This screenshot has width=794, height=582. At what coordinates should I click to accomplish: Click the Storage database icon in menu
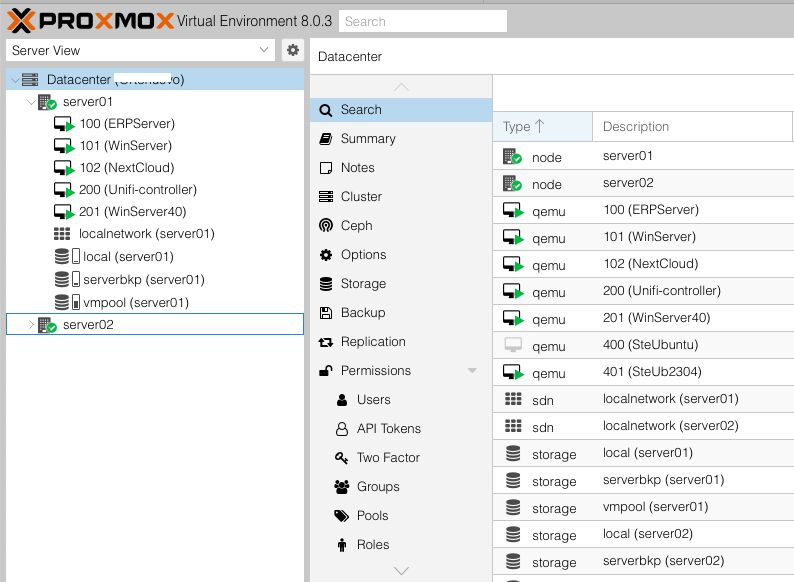tap(325, 284)
